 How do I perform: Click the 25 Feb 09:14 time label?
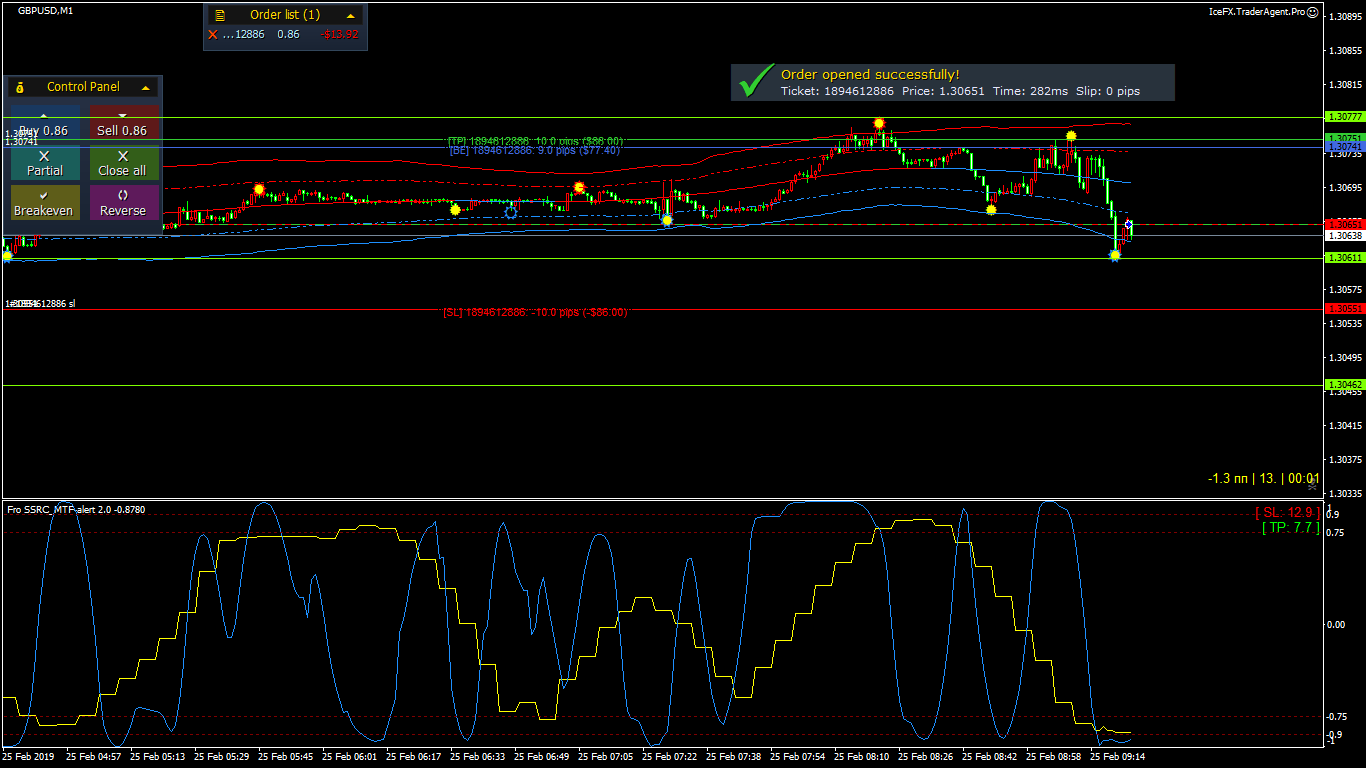tap(1117, 757)
